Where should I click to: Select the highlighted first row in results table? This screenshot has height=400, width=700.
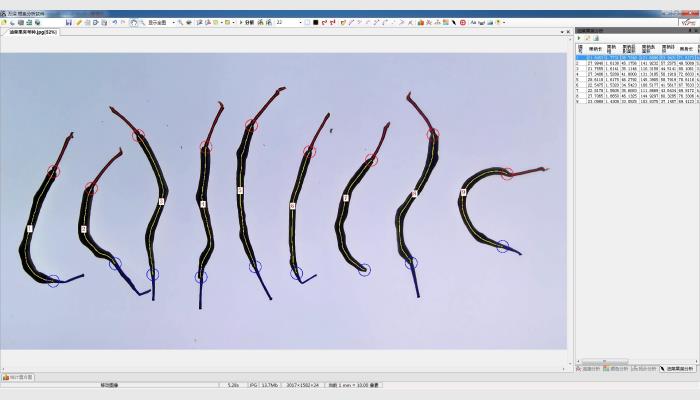[x=635, y=57]
